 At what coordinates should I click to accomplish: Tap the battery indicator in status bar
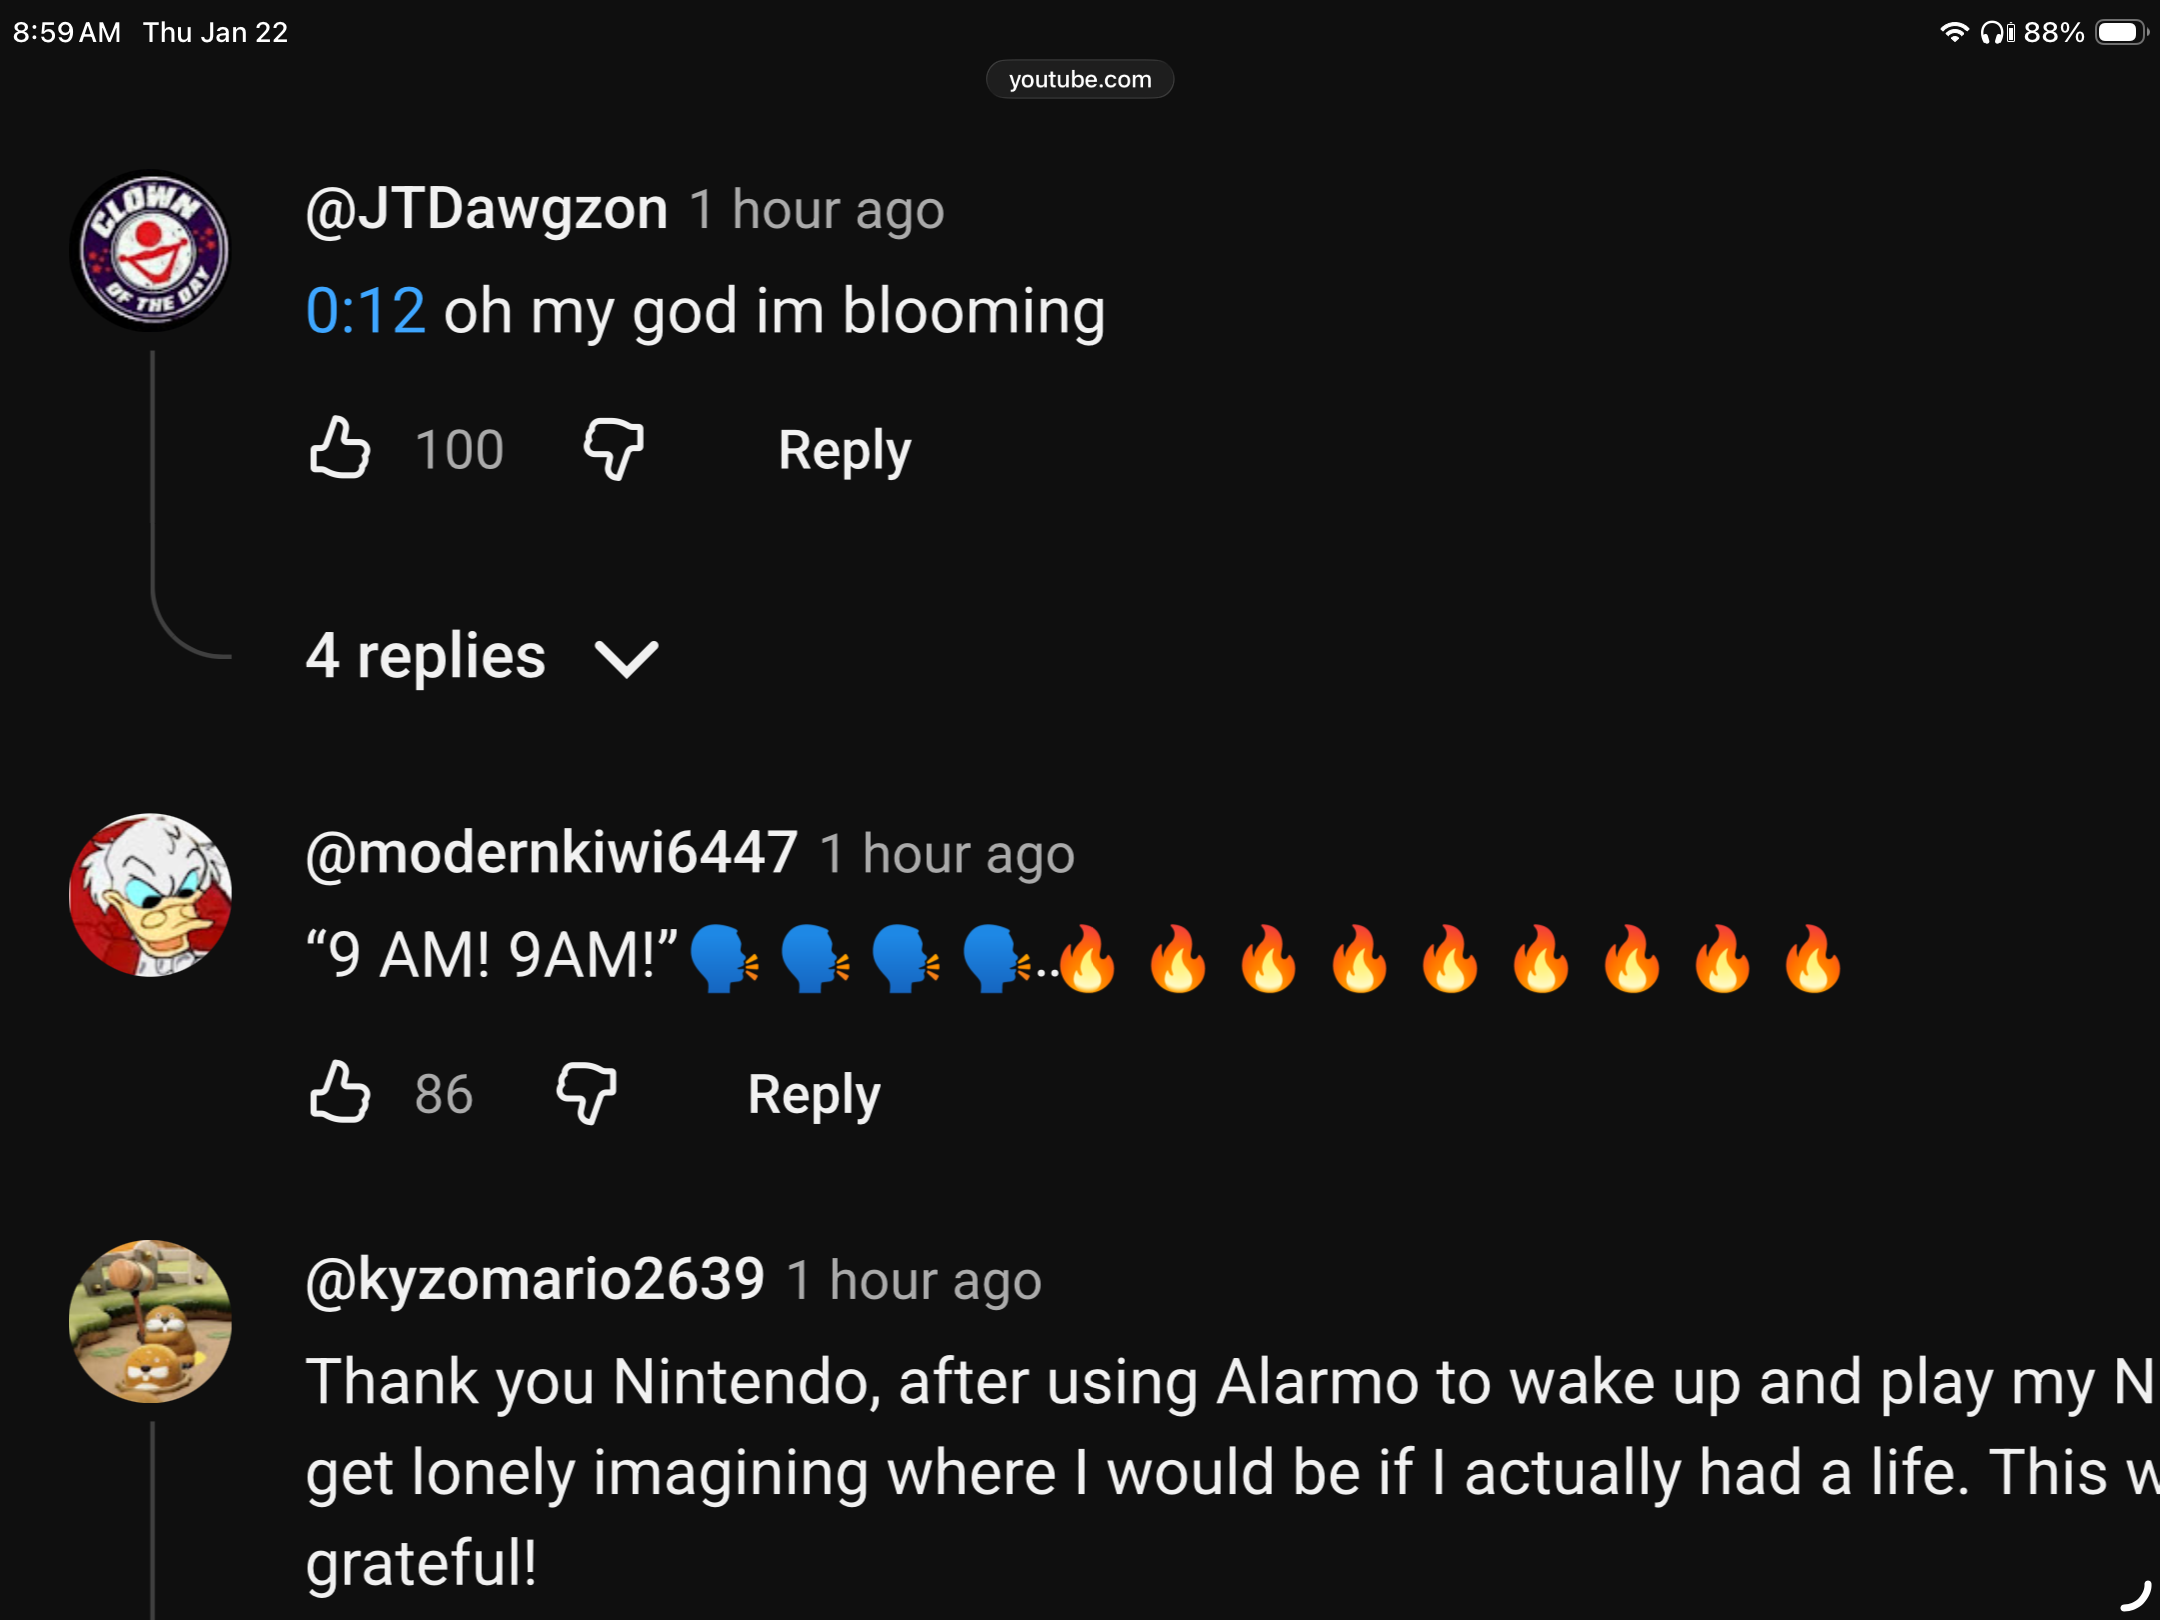coord(2120,32)
